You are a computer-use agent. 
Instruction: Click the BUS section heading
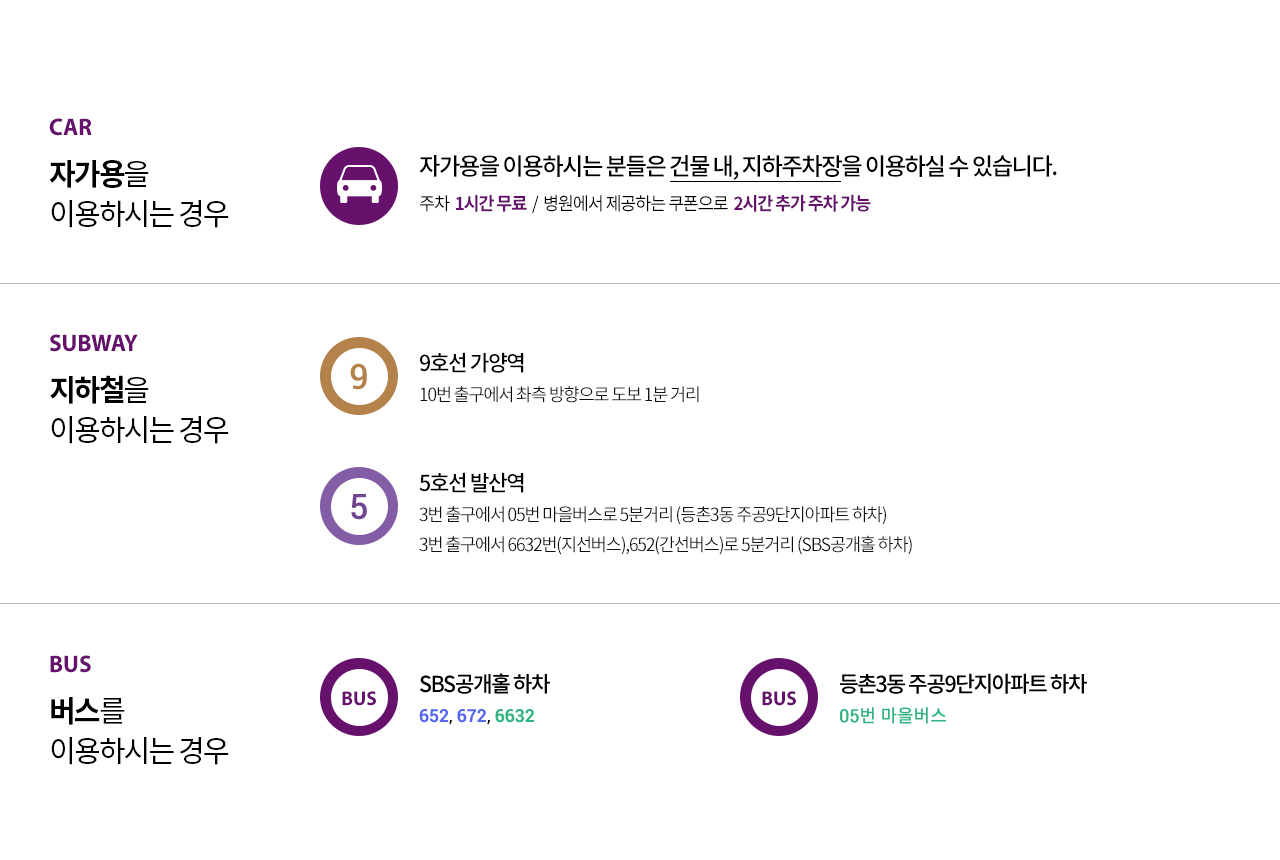70,664
